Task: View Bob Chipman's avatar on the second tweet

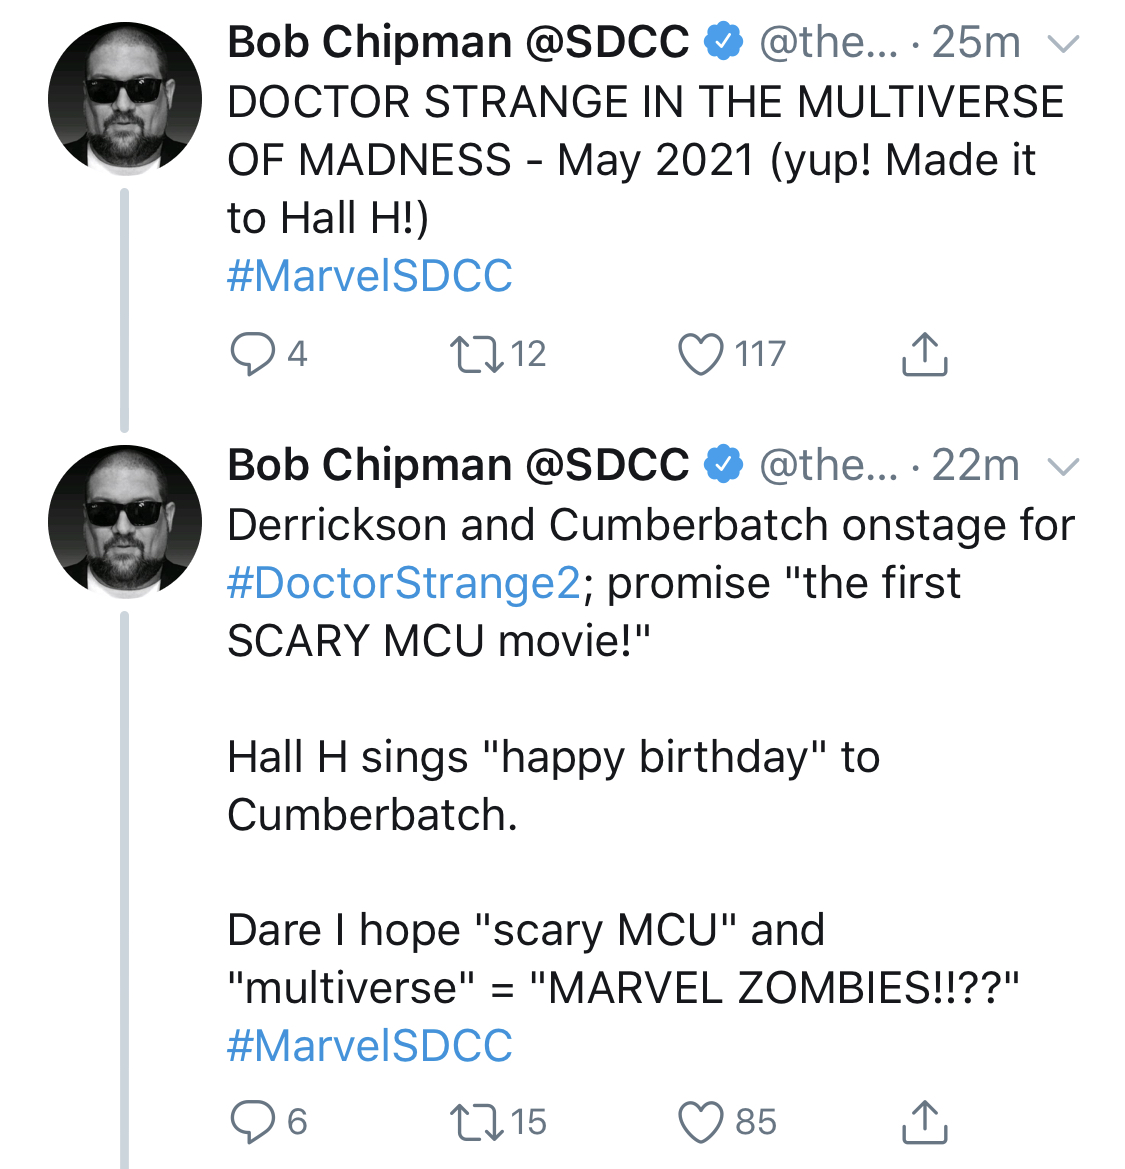Action: click(x=125, y=522)
